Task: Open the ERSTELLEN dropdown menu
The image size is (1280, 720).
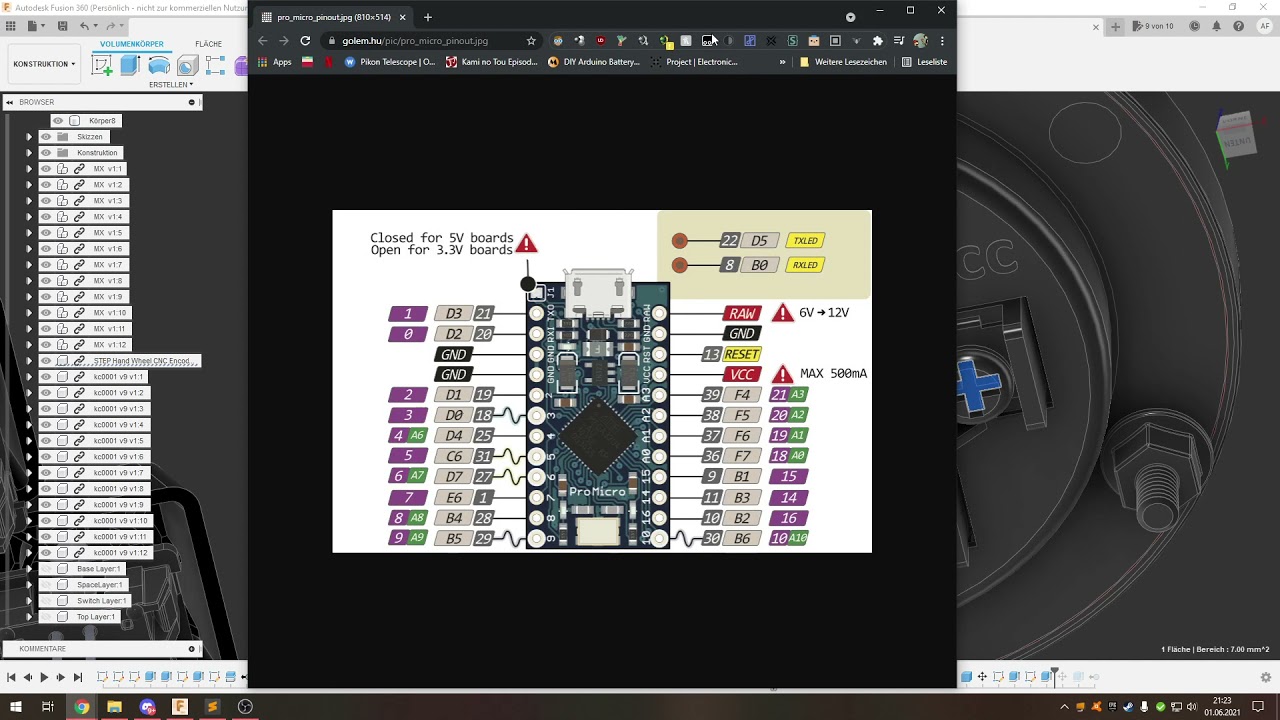Action: [171, 85]
